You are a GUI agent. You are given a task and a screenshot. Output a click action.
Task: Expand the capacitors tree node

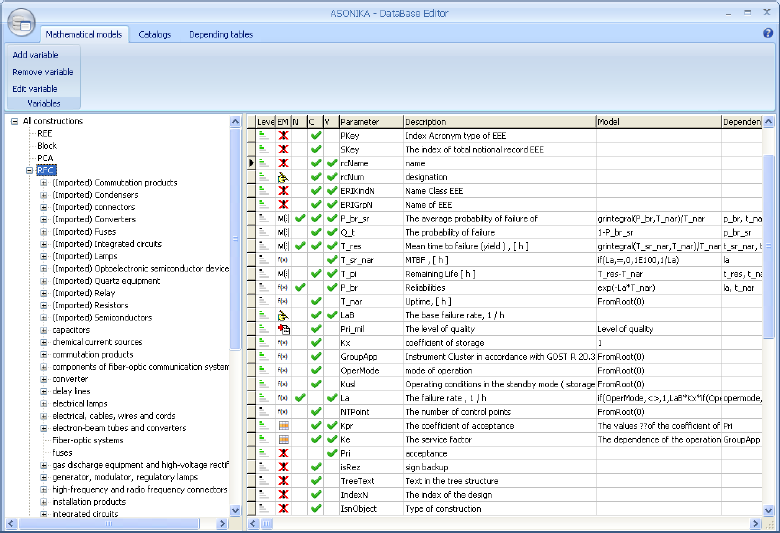(x=44, y=330)
